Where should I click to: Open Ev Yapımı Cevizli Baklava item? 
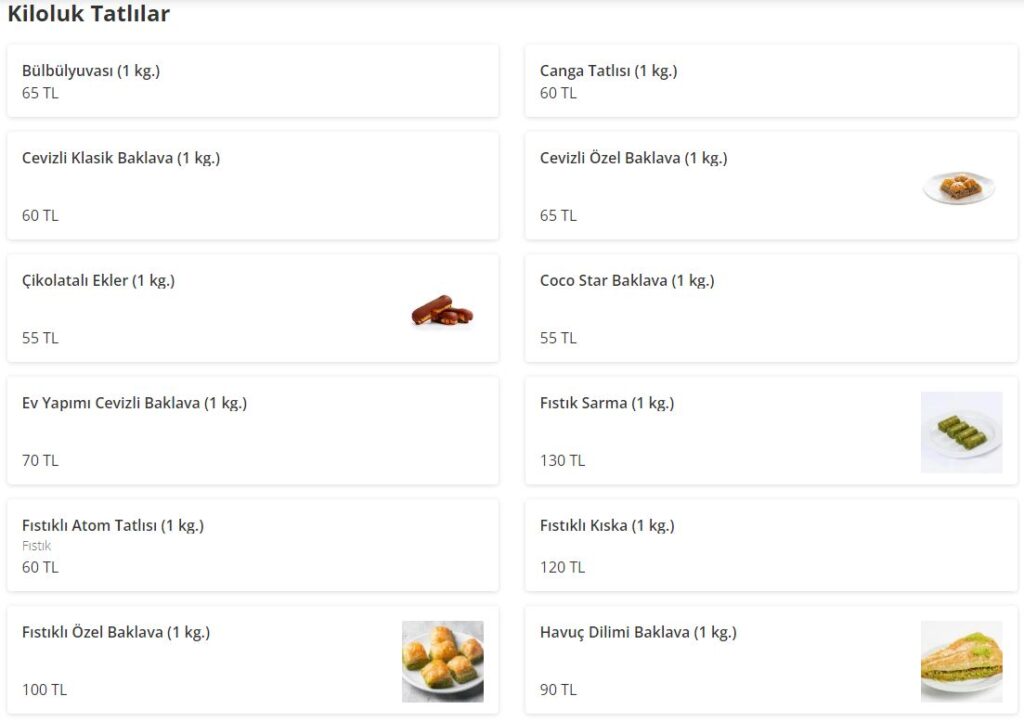click(x=134, y=403)
